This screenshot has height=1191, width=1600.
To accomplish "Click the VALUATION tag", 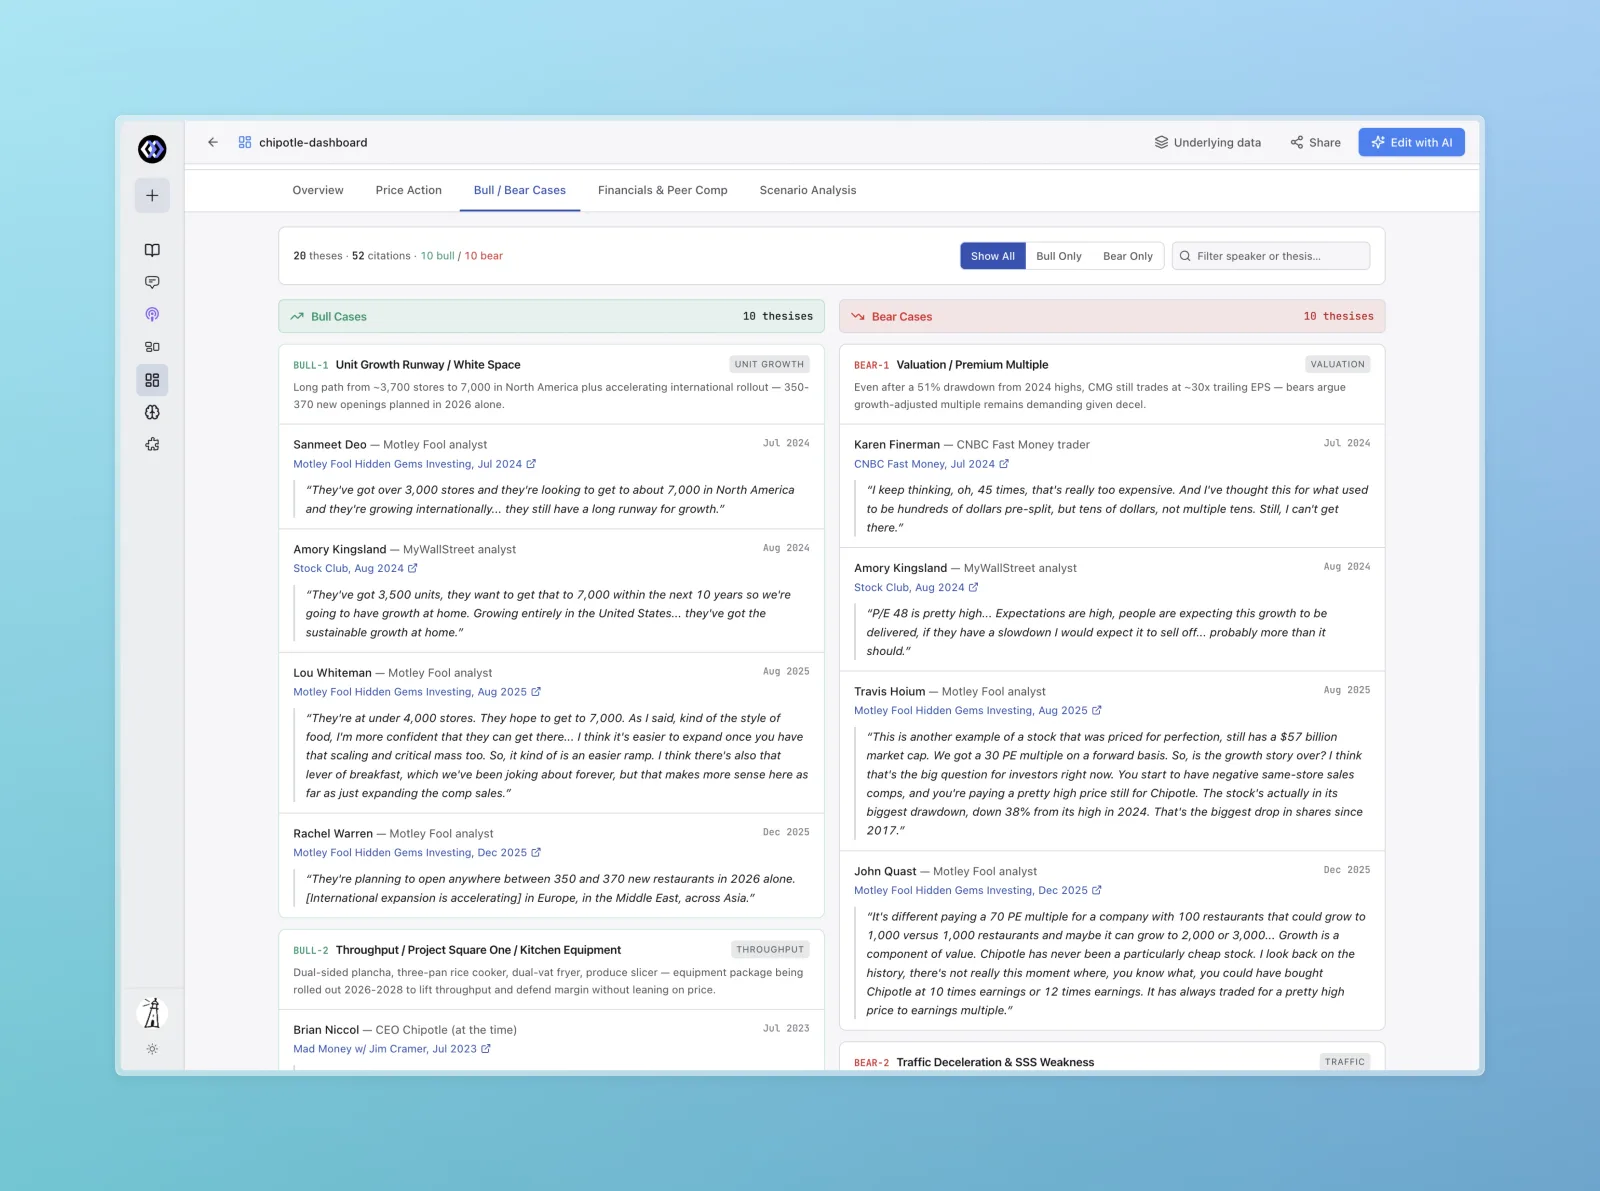I will pos(1337,364).
